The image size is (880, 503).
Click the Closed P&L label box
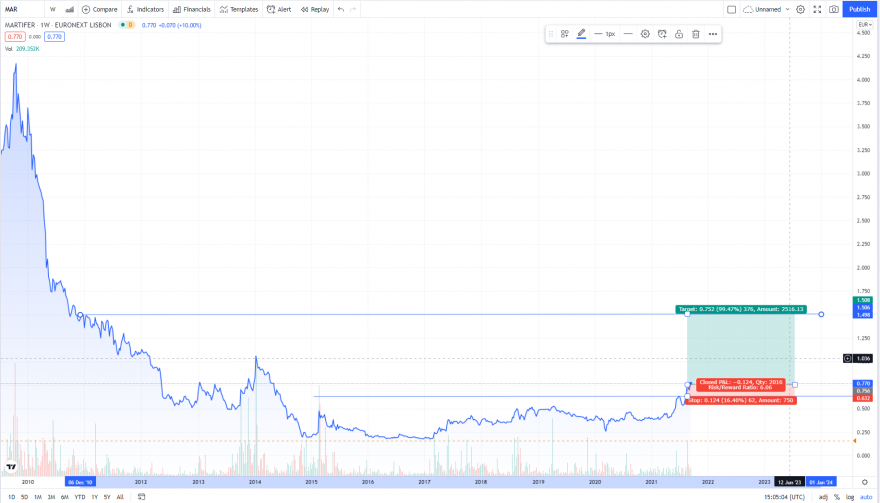(741, 385)
